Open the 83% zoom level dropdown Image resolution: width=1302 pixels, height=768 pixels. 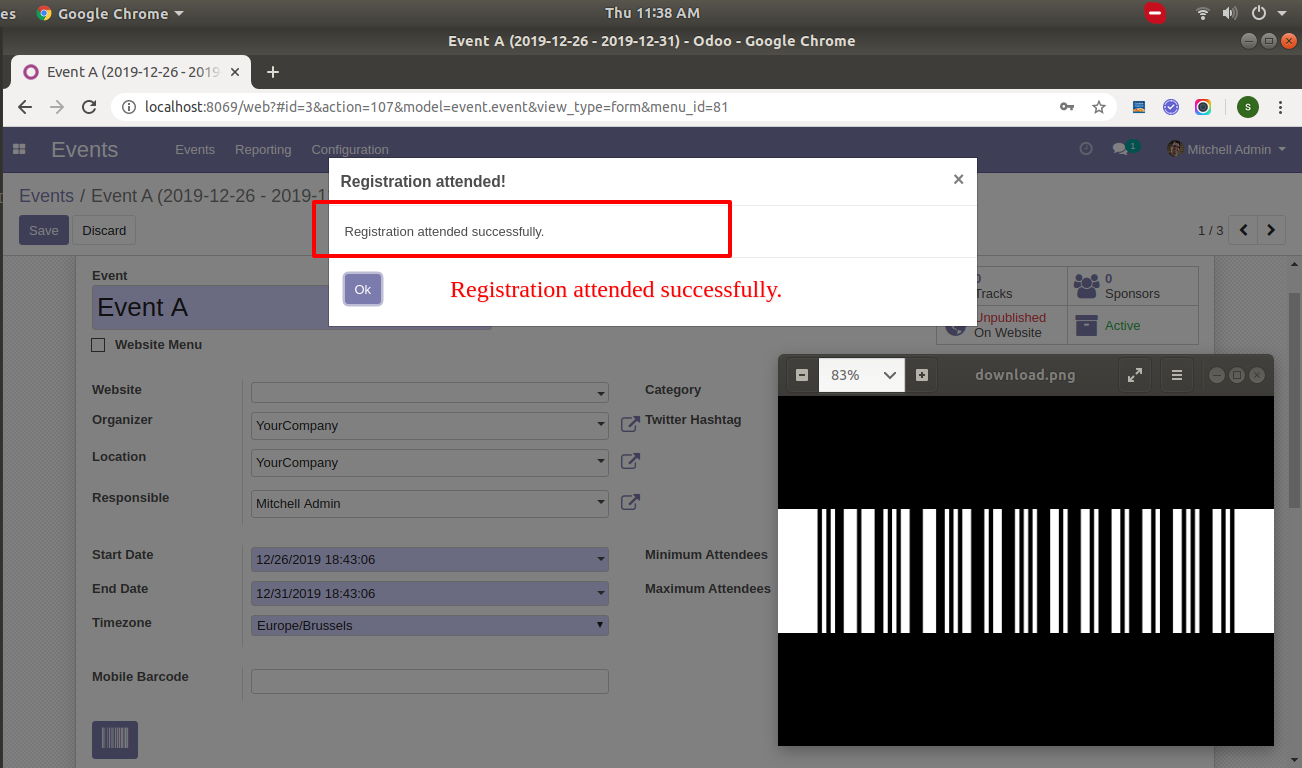point(862,375)
